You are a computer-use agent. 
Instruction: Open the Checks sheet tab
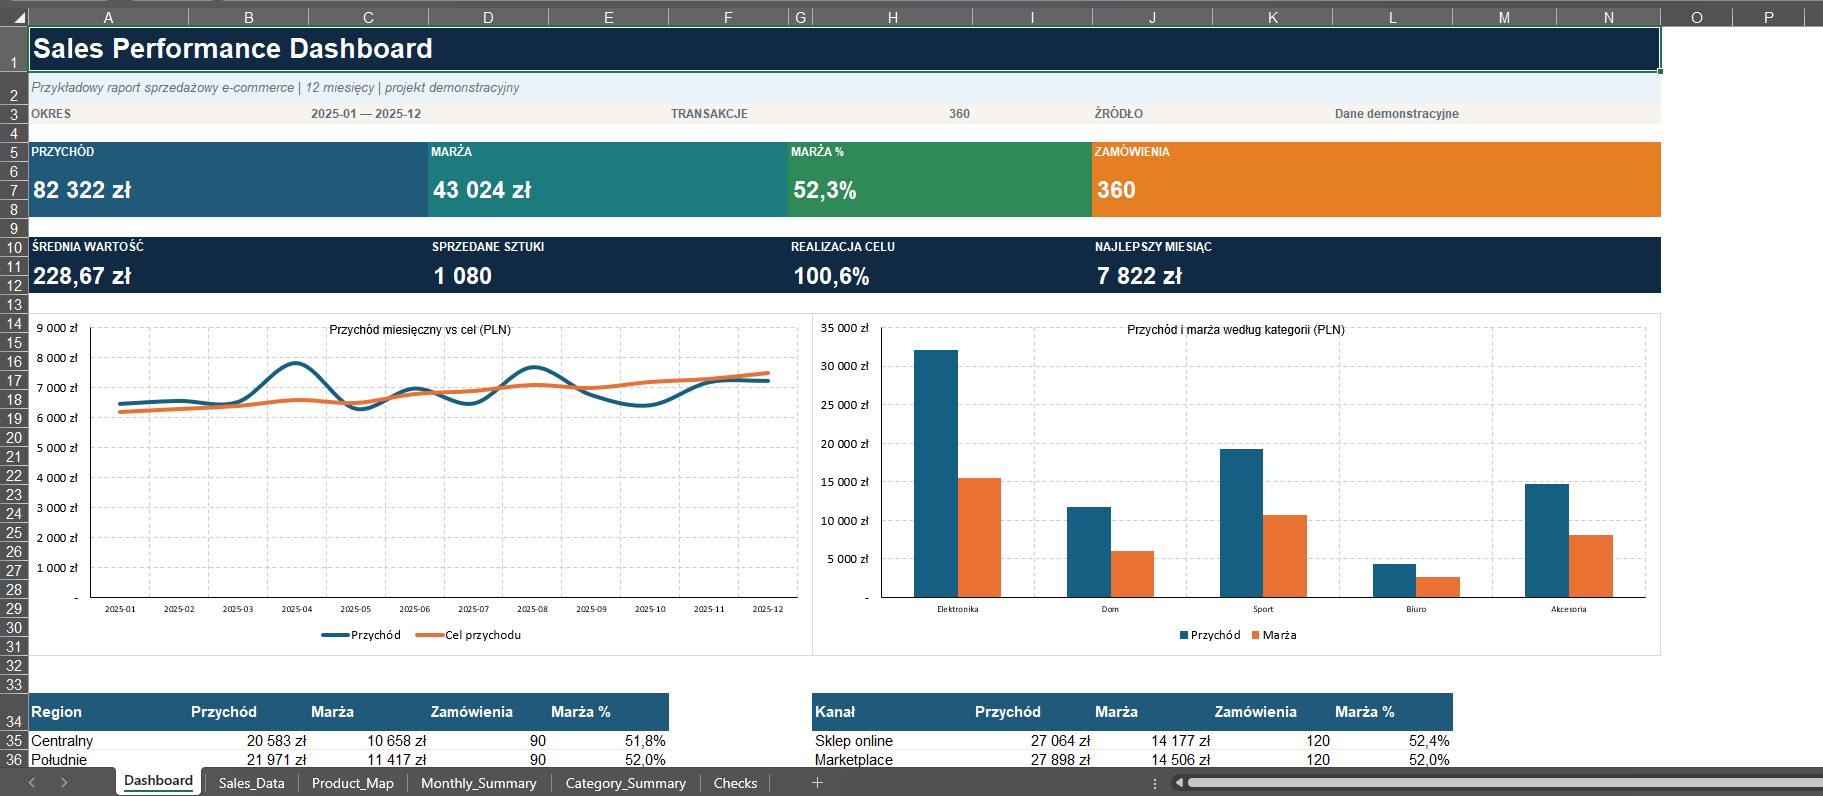[735, 783]
